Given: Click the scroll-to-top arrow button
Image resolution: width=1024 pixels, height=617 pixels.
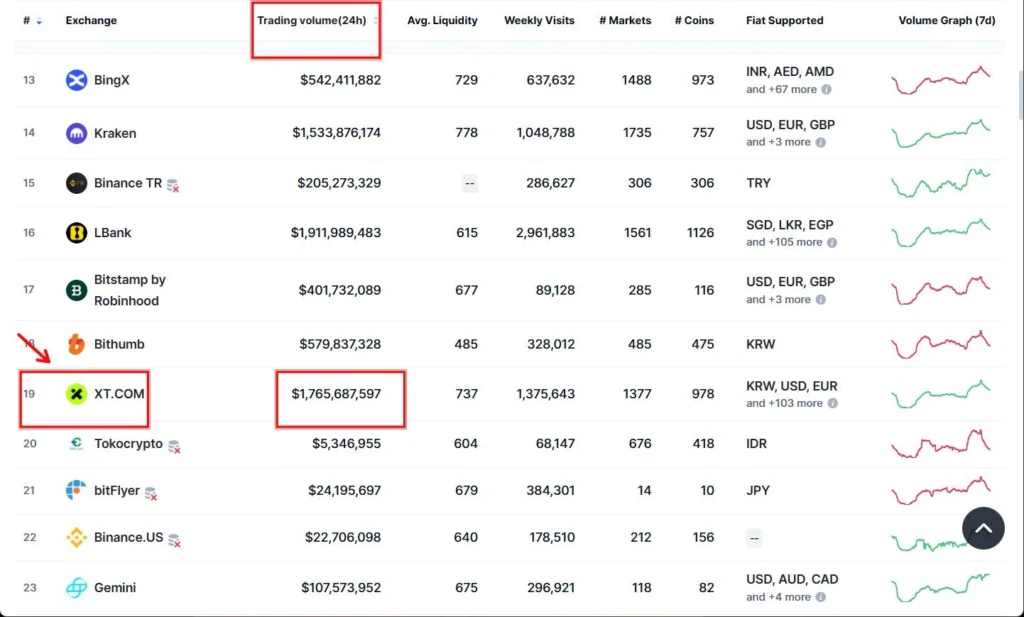Looking at the screenshot, I should 984,528.
